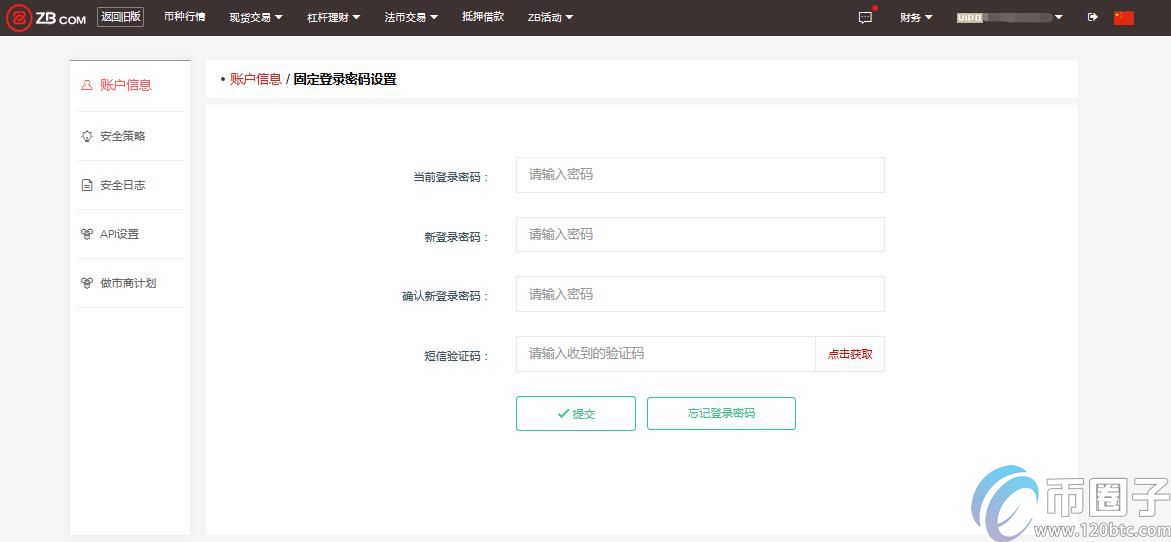
Task: Click the Chinese flag language icon
Action: pos(1123,17)
